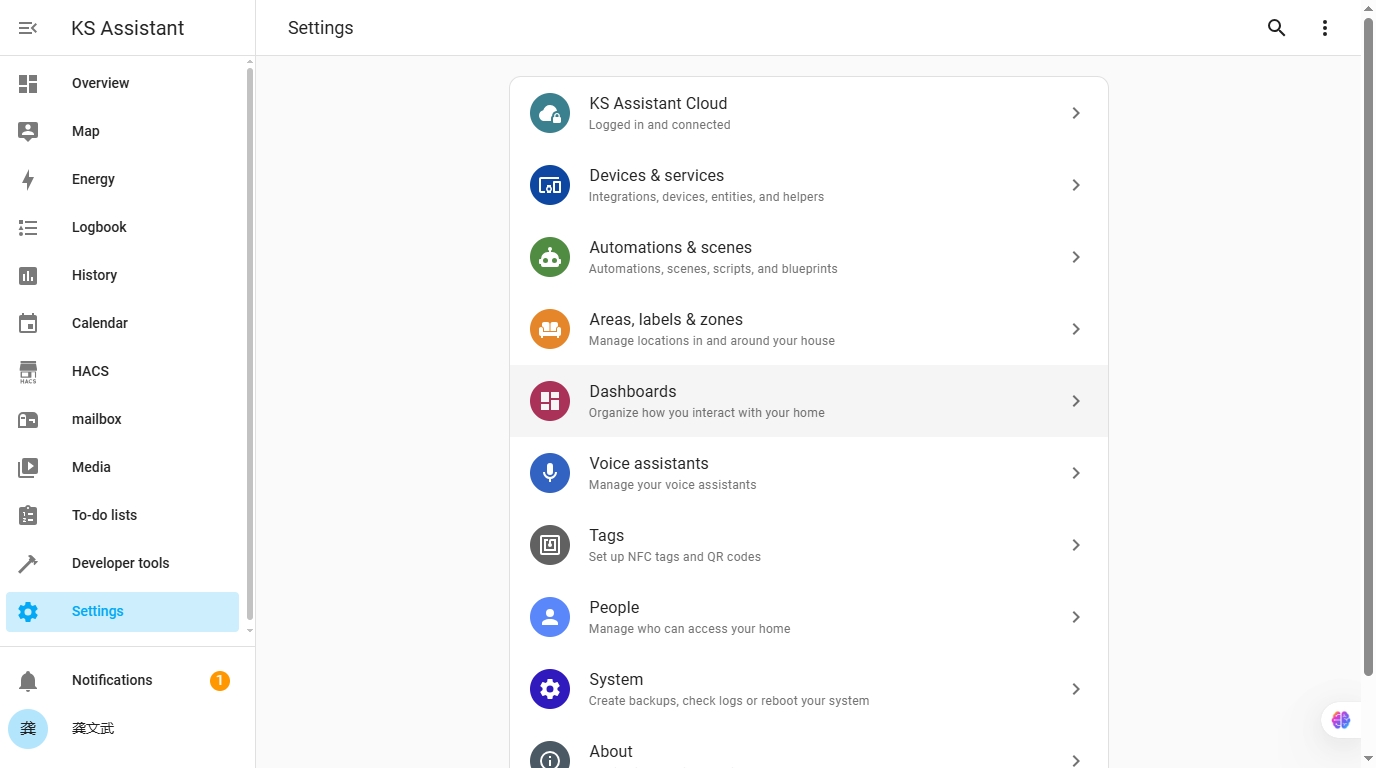Open the KS Assistant Cloud settings row
The height and width of the screenshot is (768, 1376).
coord(809,113)
